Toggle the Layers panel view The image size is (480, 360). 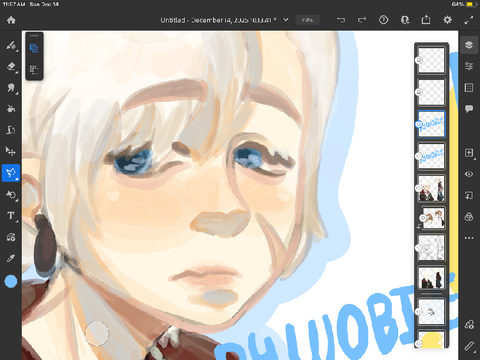pyautogui.click(x=469, y=45)
